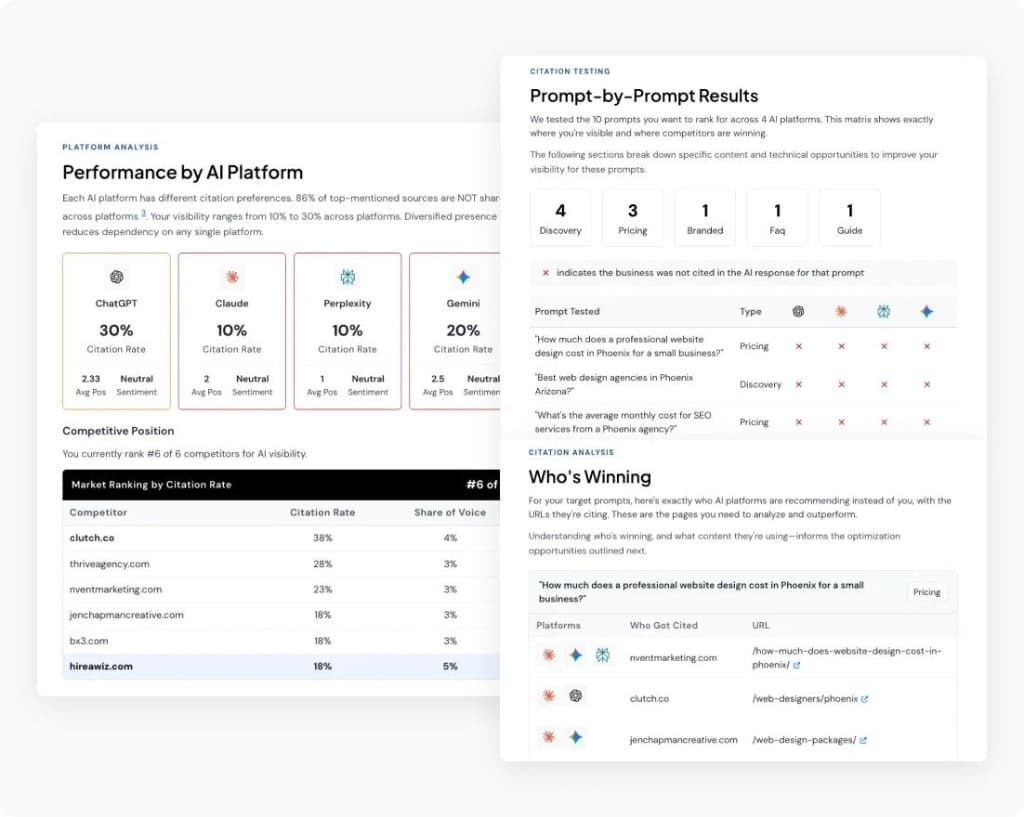Click ChatGPT X mark for website design cost prompt
The image size is (1024, 817).
coord(799,346)
